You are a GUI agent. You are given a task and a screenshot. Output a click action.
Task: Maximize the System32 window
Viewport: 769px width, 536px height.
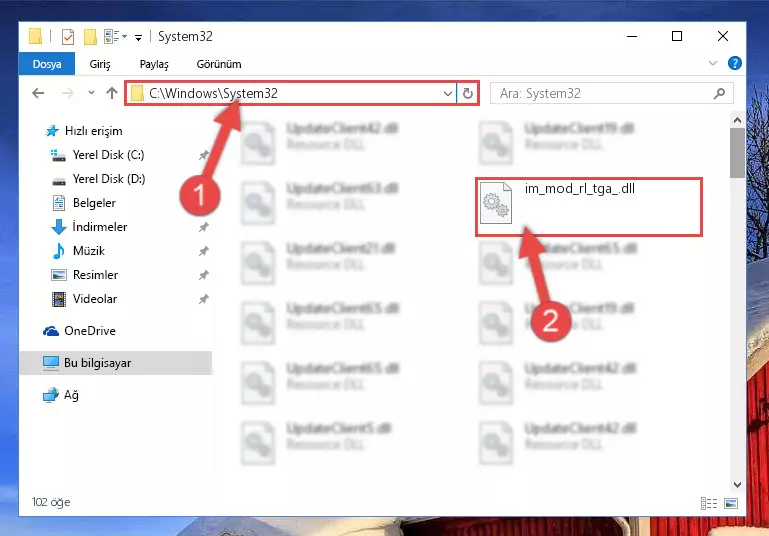click(677, 36)
